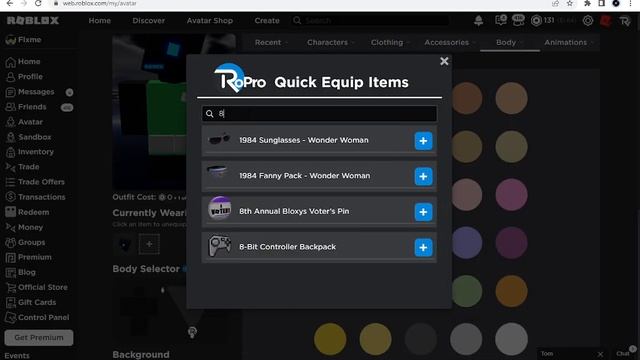
Task: Close the Quick Equip Items dialog
Action: pos(444,61)
